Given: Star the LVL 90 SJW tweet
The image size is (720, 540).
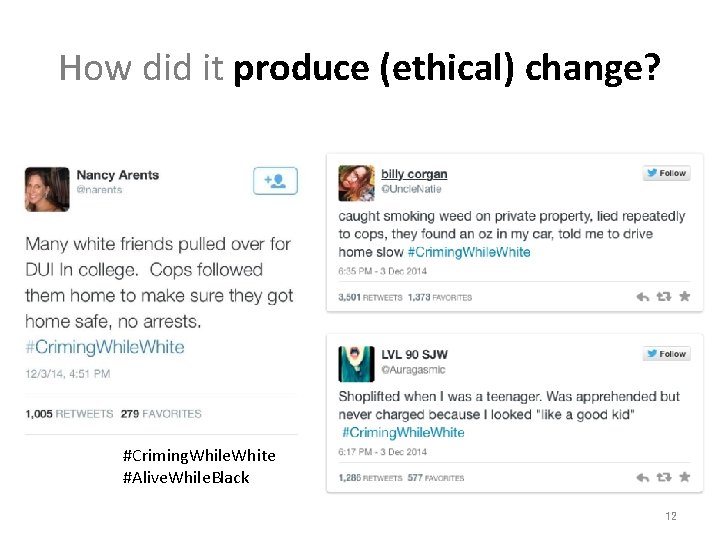Looking at the screenshot, I should click(x=685, y=478).
